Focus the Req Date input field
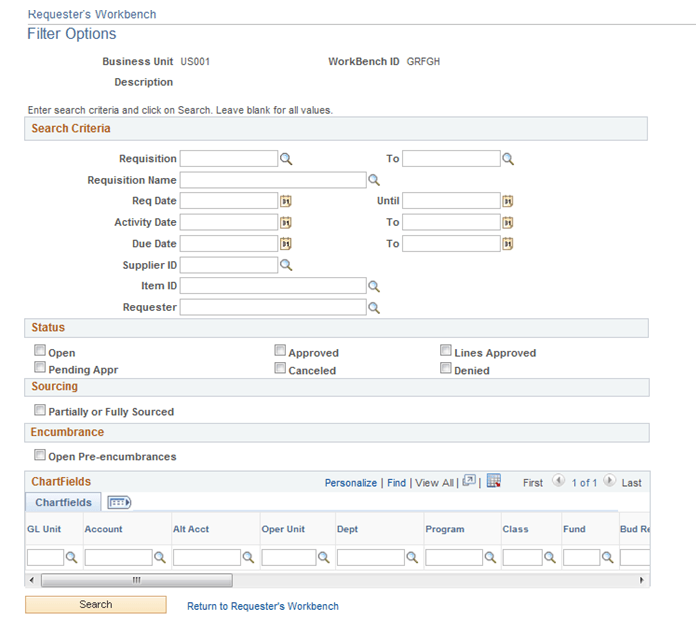 229,201
